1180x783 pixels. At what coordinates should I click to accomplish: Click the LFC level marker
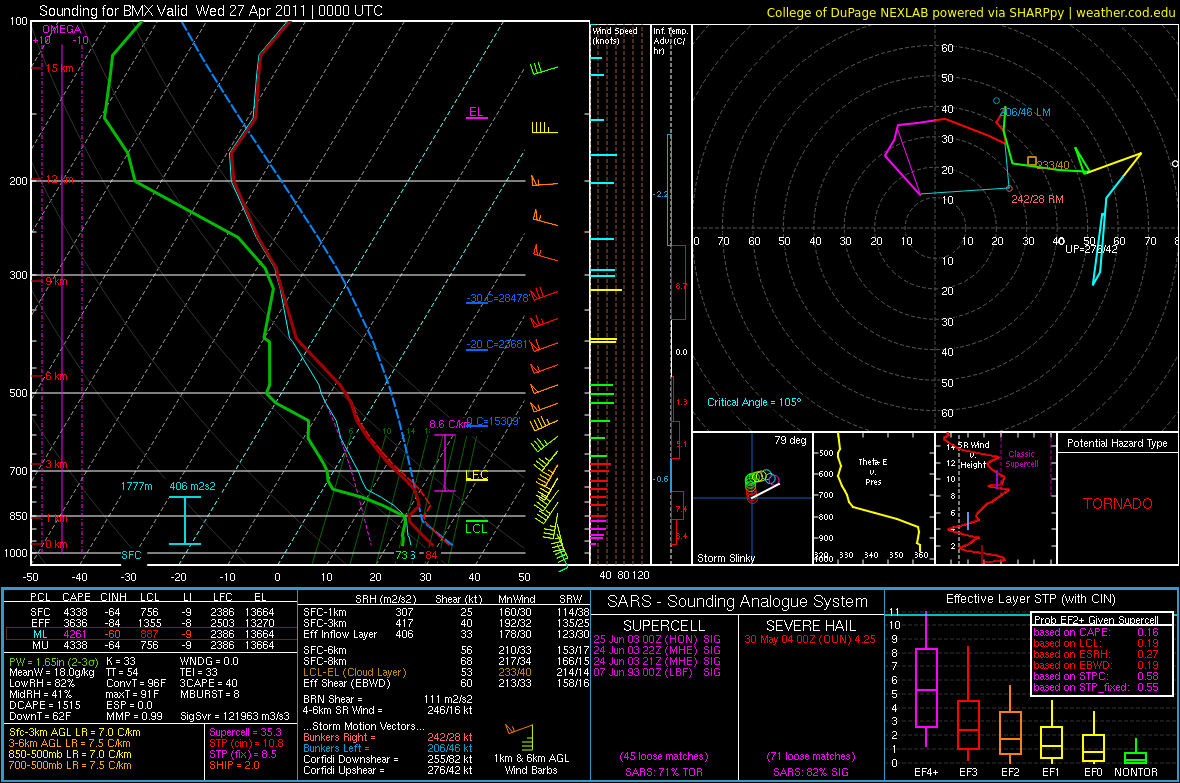[x=476, y=475]
